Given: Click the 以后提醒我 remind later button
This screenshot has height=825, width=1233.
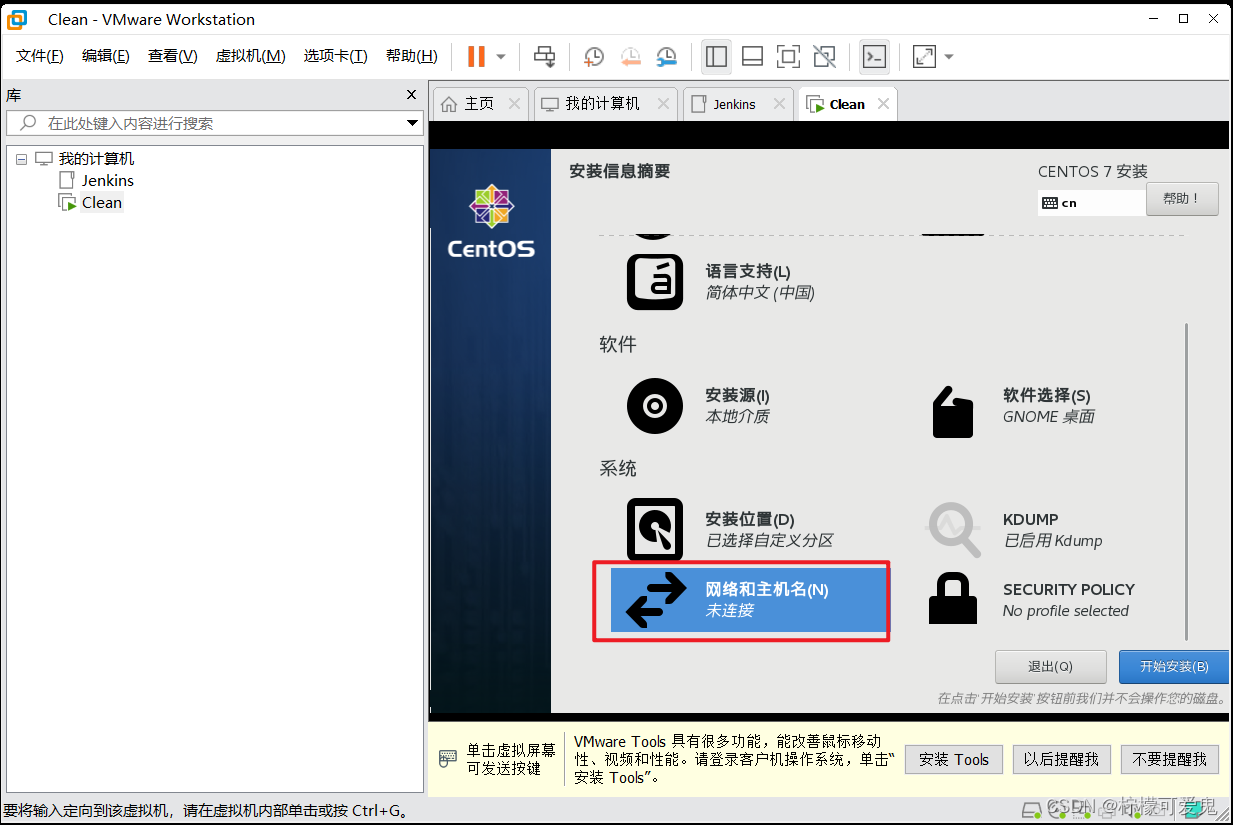Looking at the screenshot, I should click(x=1061, y=760).
